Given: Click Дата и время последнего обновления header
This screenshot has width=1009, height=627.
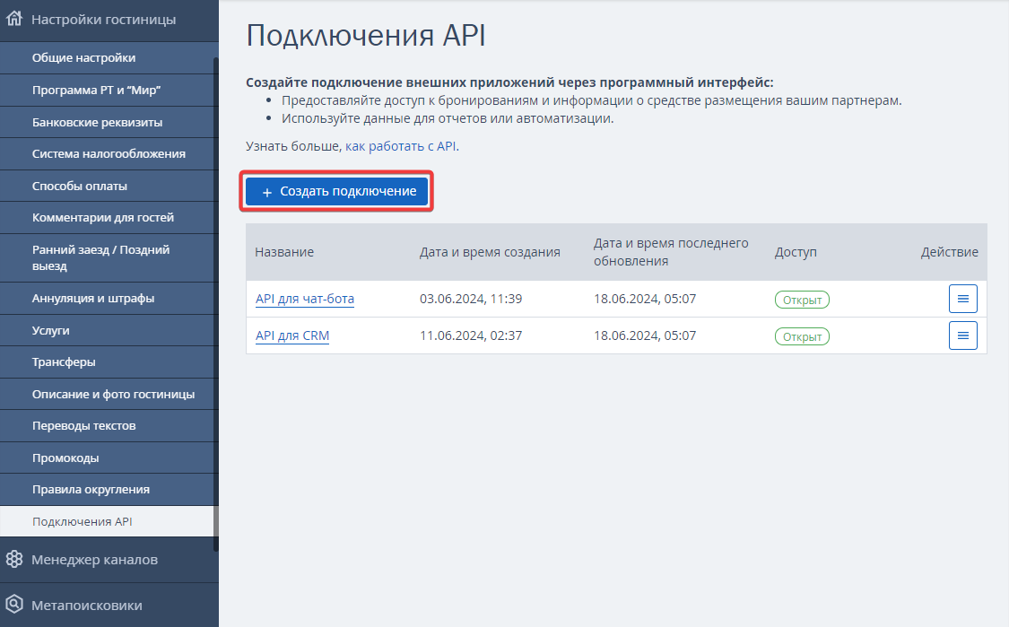Looking at the screenshot, I should point(671,252).
